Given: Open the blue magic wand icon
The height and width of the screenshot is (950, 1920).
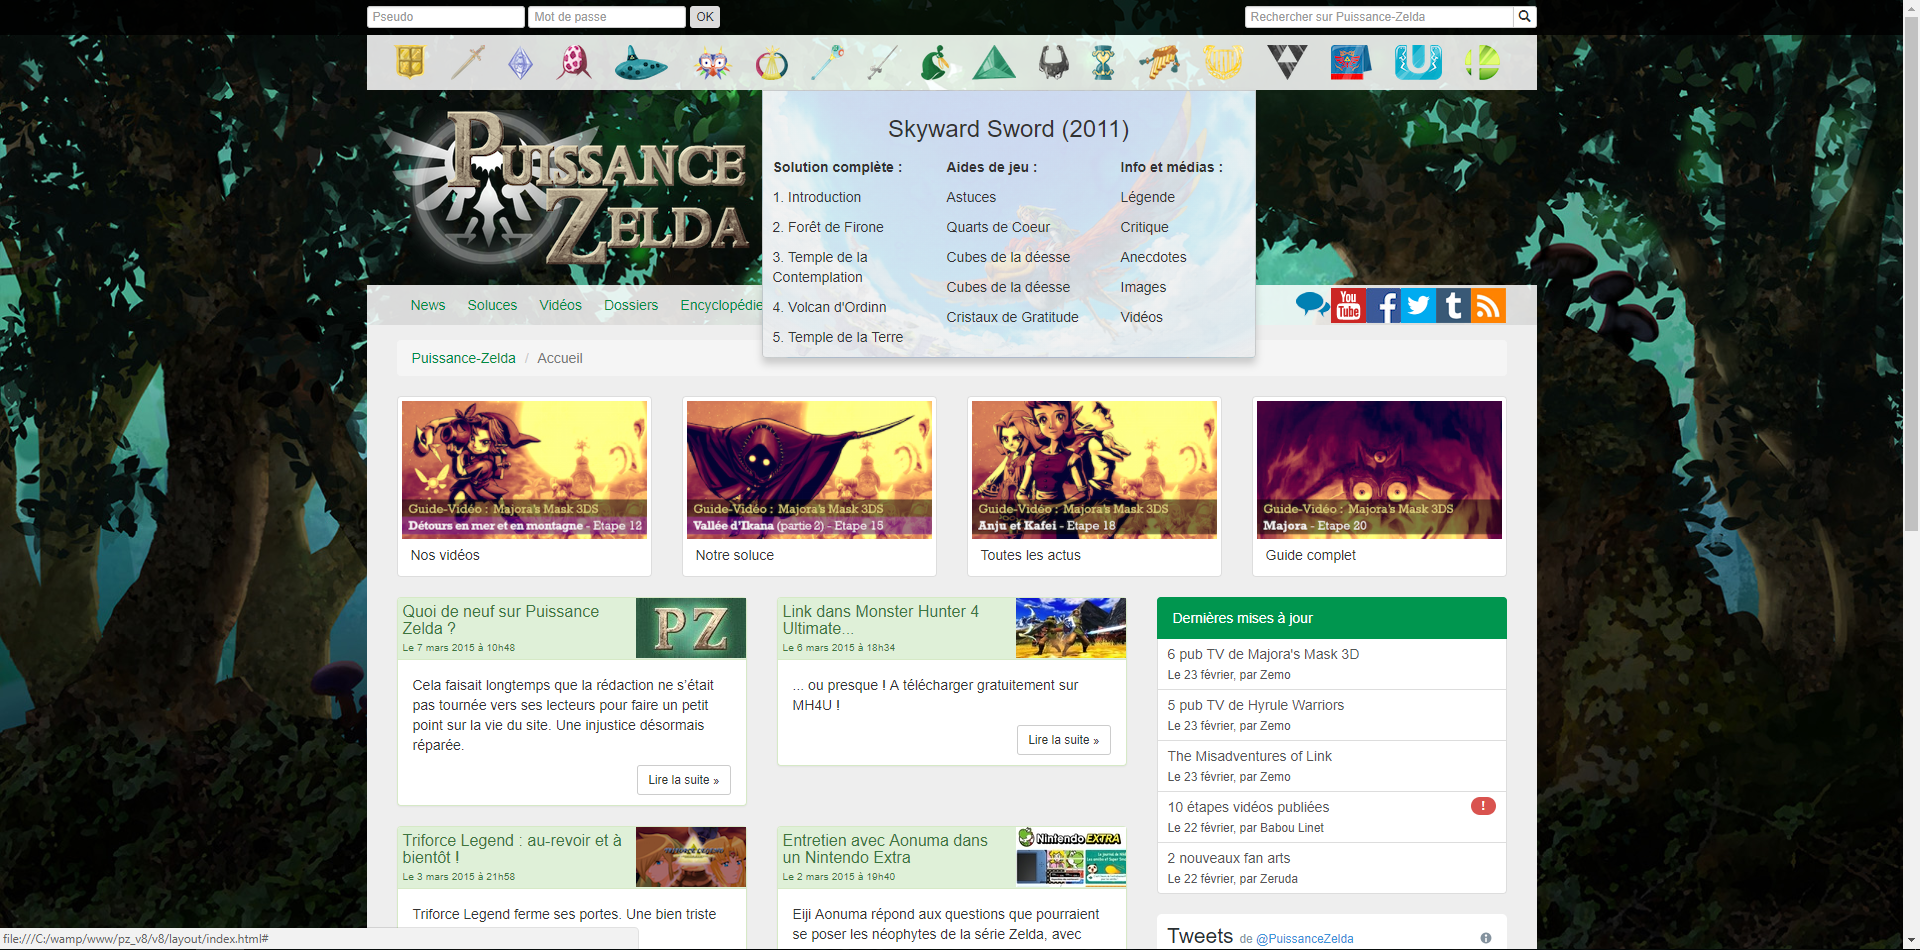Looking at the screenshot, I should click(827, 63).
